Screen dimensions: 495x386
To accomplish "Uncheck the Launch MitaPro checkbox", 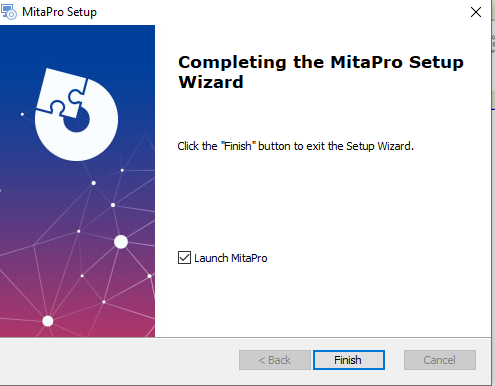I will coord(184,258).
